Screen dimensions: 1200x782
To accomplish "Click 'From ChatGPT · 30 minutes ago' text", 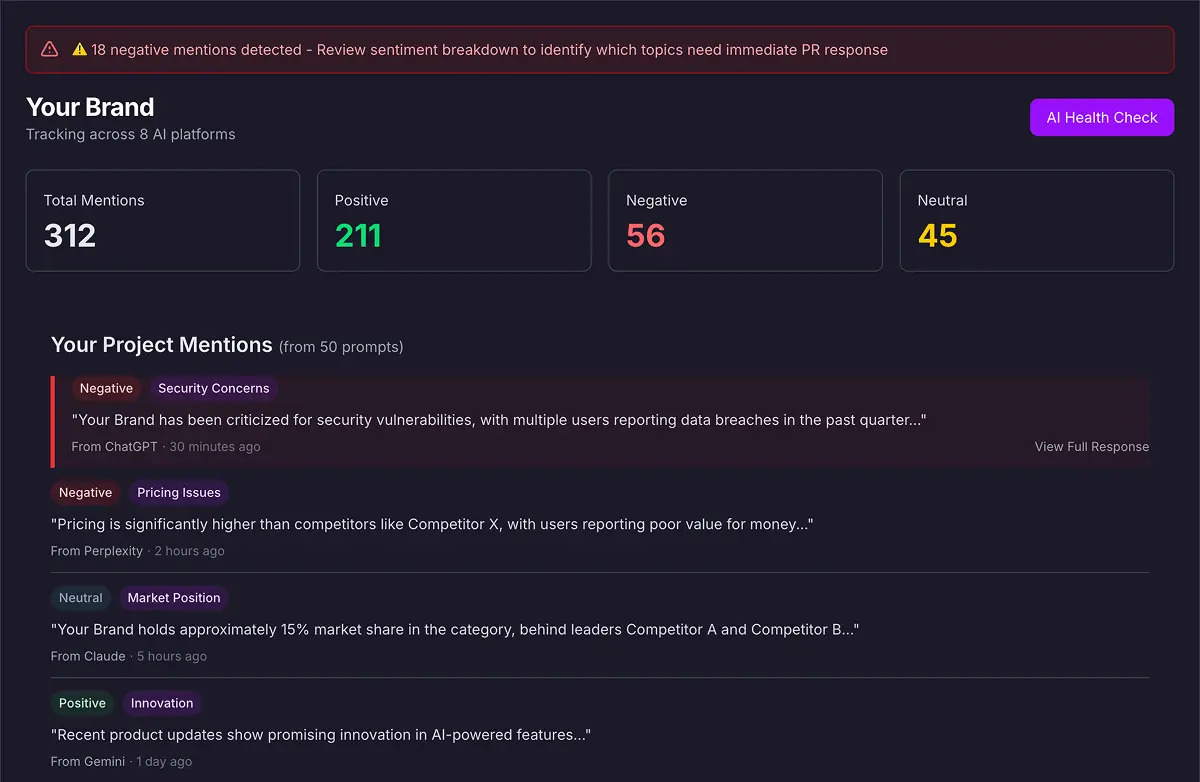I will coord(166,447).
